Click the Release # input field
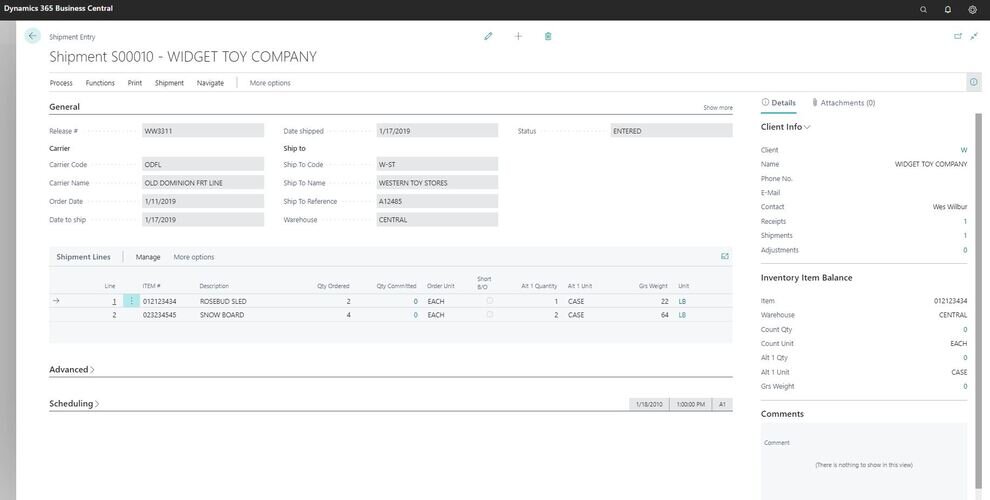 [202, 131]
